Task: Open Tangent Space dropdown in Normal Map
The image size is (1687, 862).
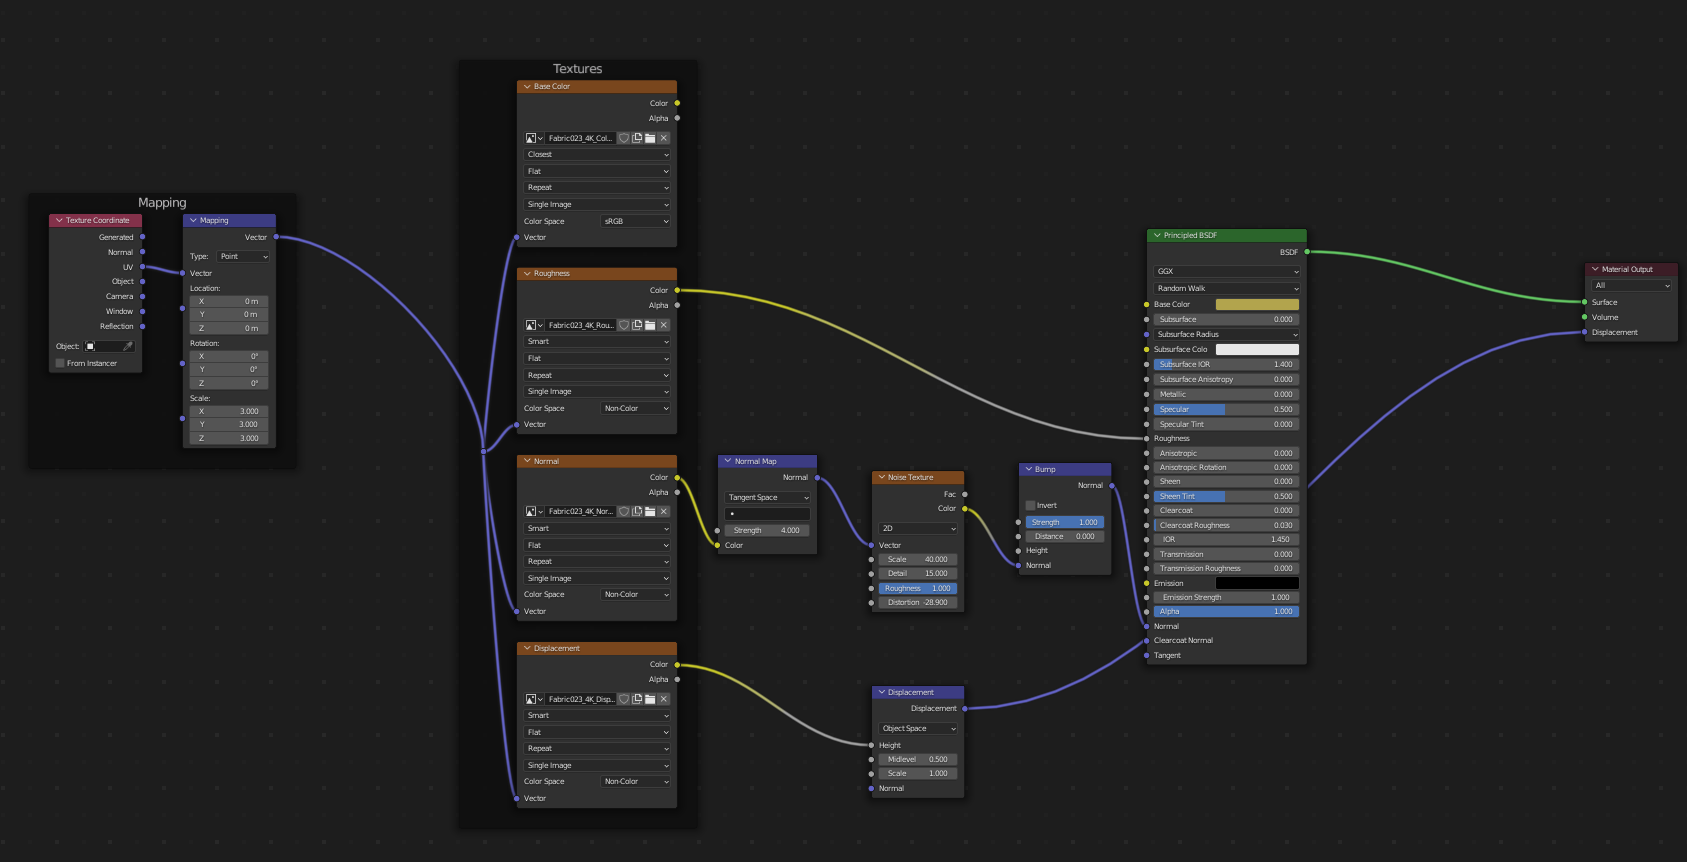Action: coord(768,497)
